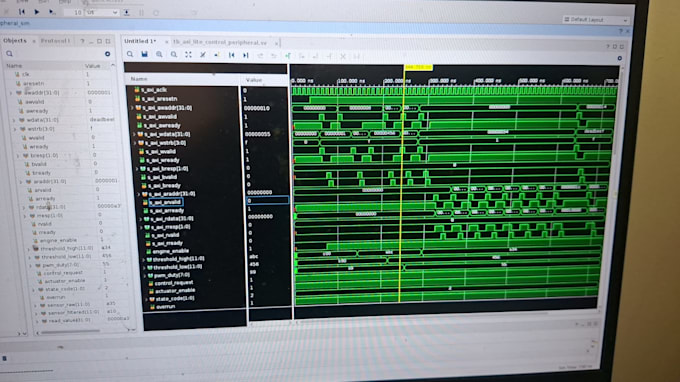Click the green Add Marker icon

point(288,56)
